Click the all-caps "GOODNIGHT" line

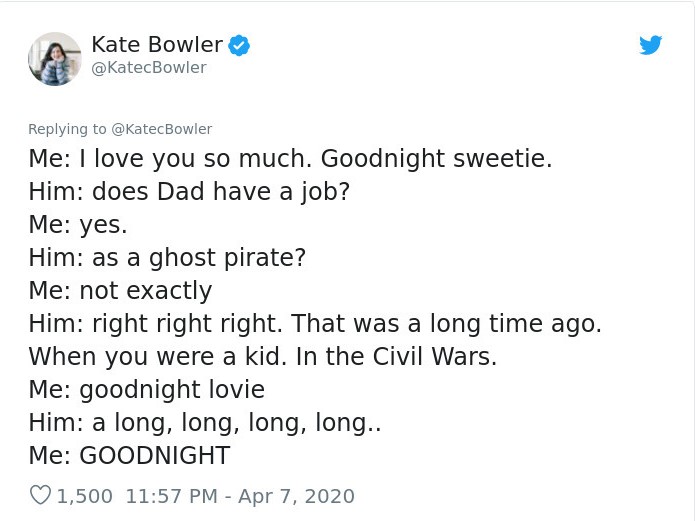(x=129, y=456)
